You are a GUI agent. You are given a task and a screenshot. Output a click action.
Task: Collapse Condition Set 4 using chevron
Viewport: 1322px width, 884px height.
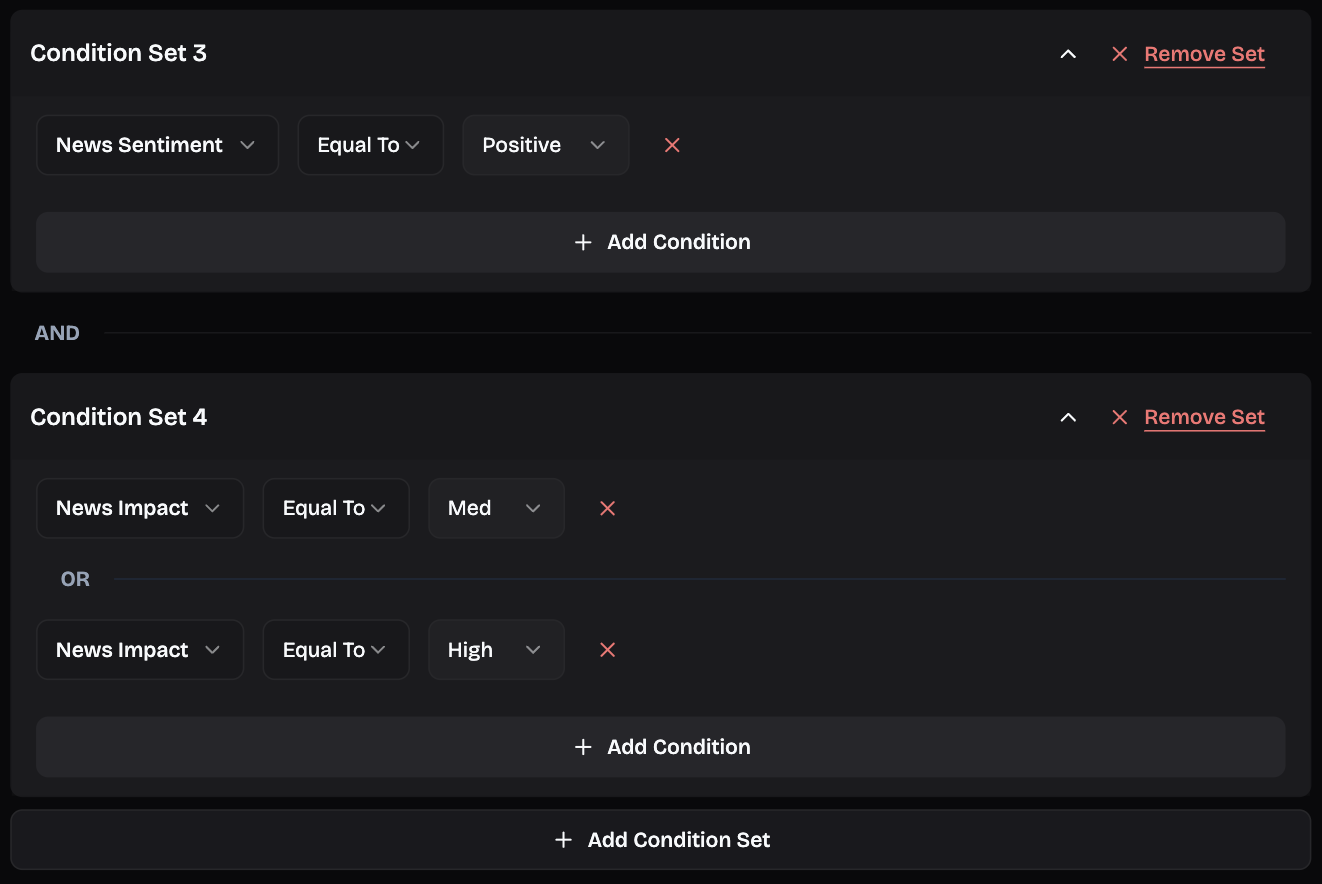(1068, 417)
